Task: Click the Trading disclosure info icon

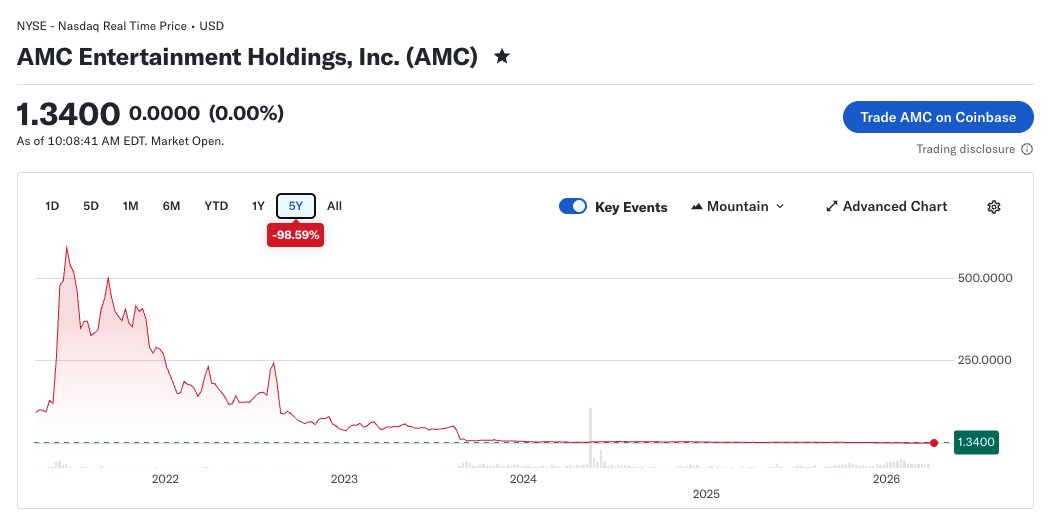Action: [1027, 149]
